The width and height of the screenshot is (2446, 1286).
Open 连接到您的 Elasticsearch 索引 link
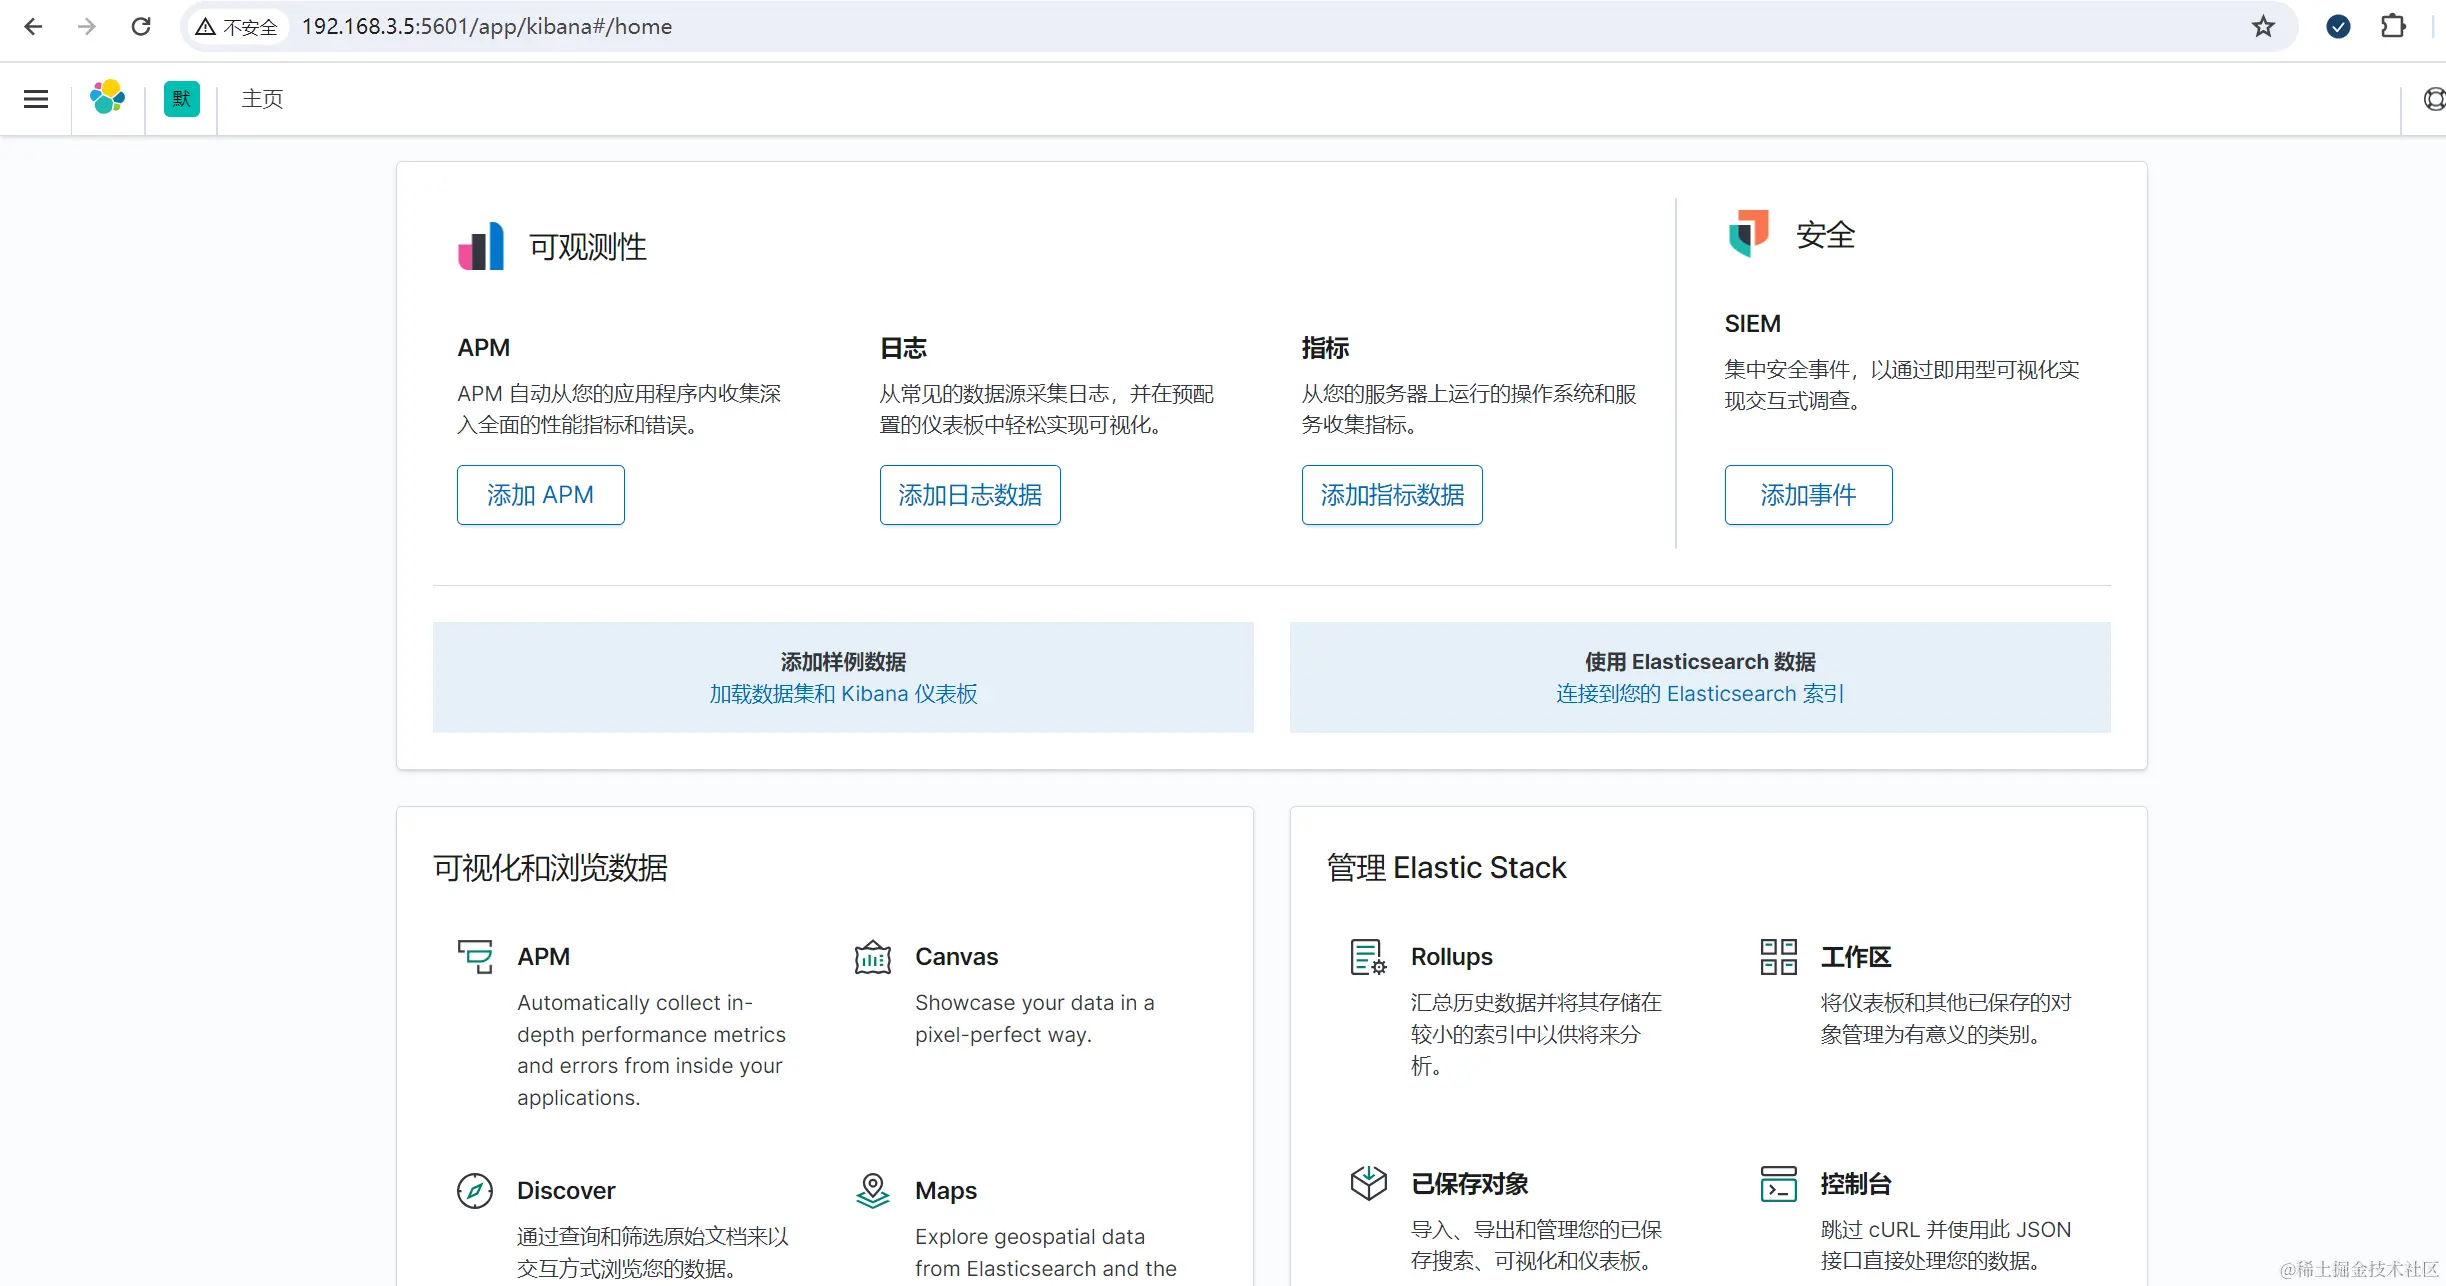(x=1699, y=694)
